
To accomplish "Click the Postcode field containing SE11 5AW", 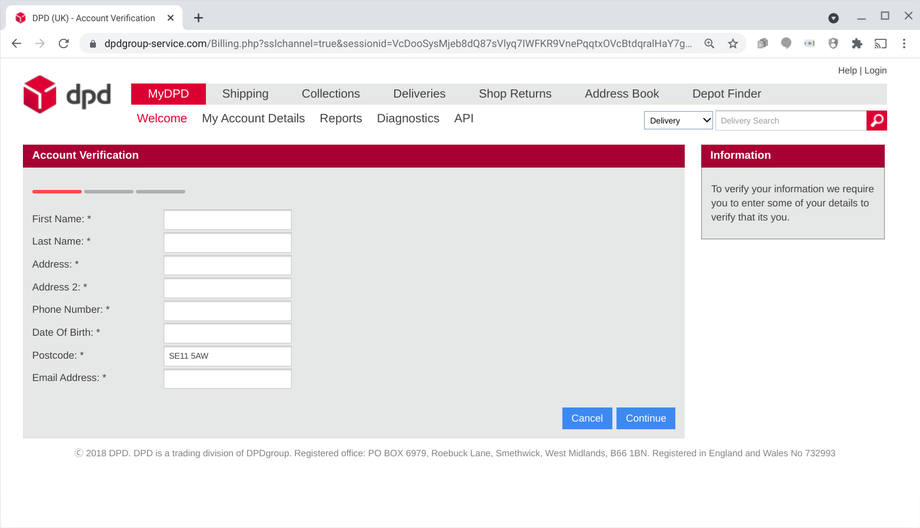I will click(228, 356).
